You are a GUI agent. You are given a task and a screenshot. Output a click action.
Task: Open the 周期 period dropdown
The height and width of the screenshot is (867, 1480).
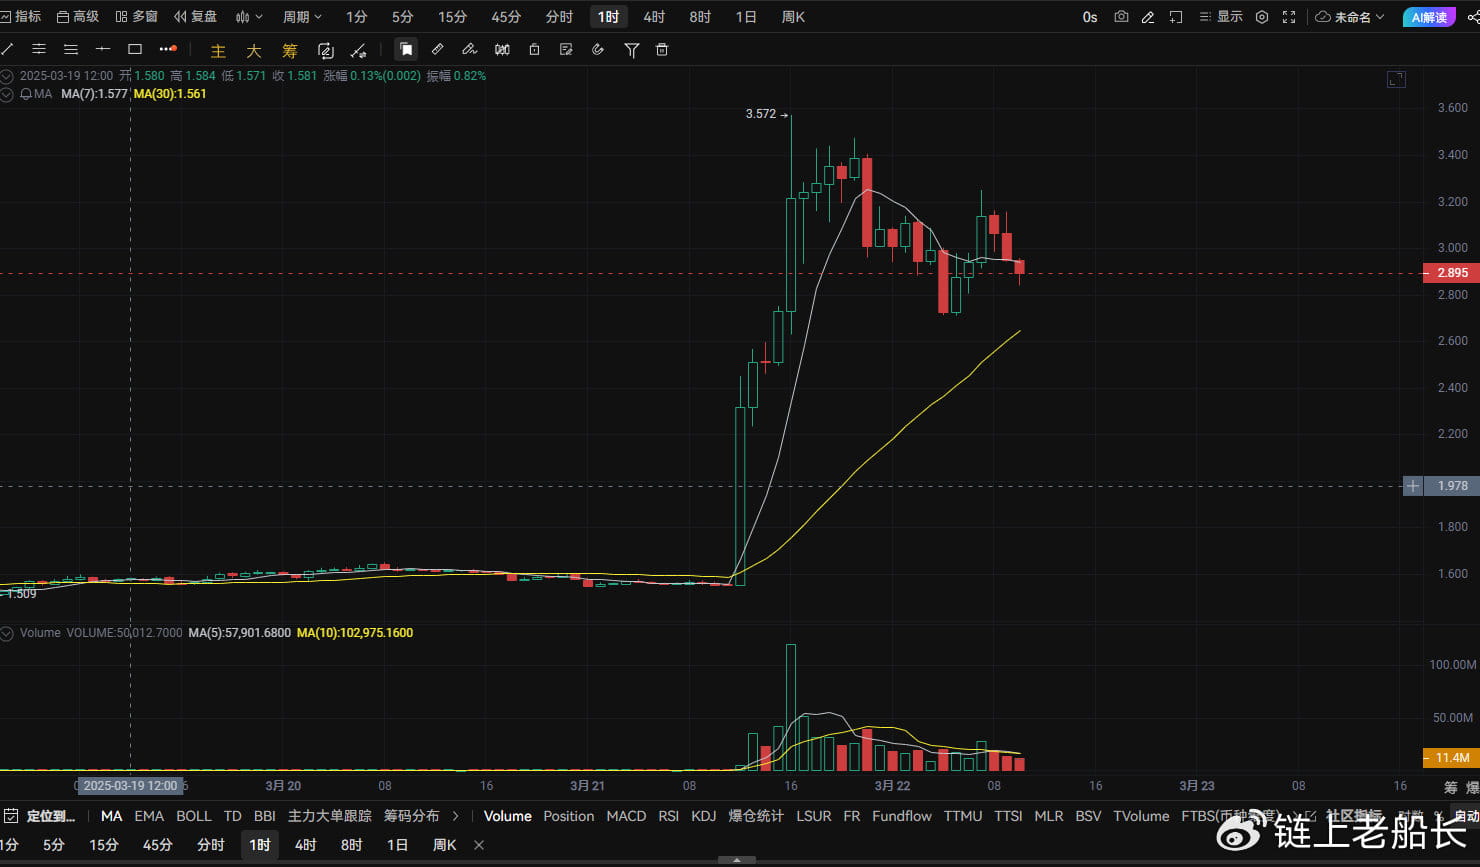pyautogui.click(x=302, y=17)
